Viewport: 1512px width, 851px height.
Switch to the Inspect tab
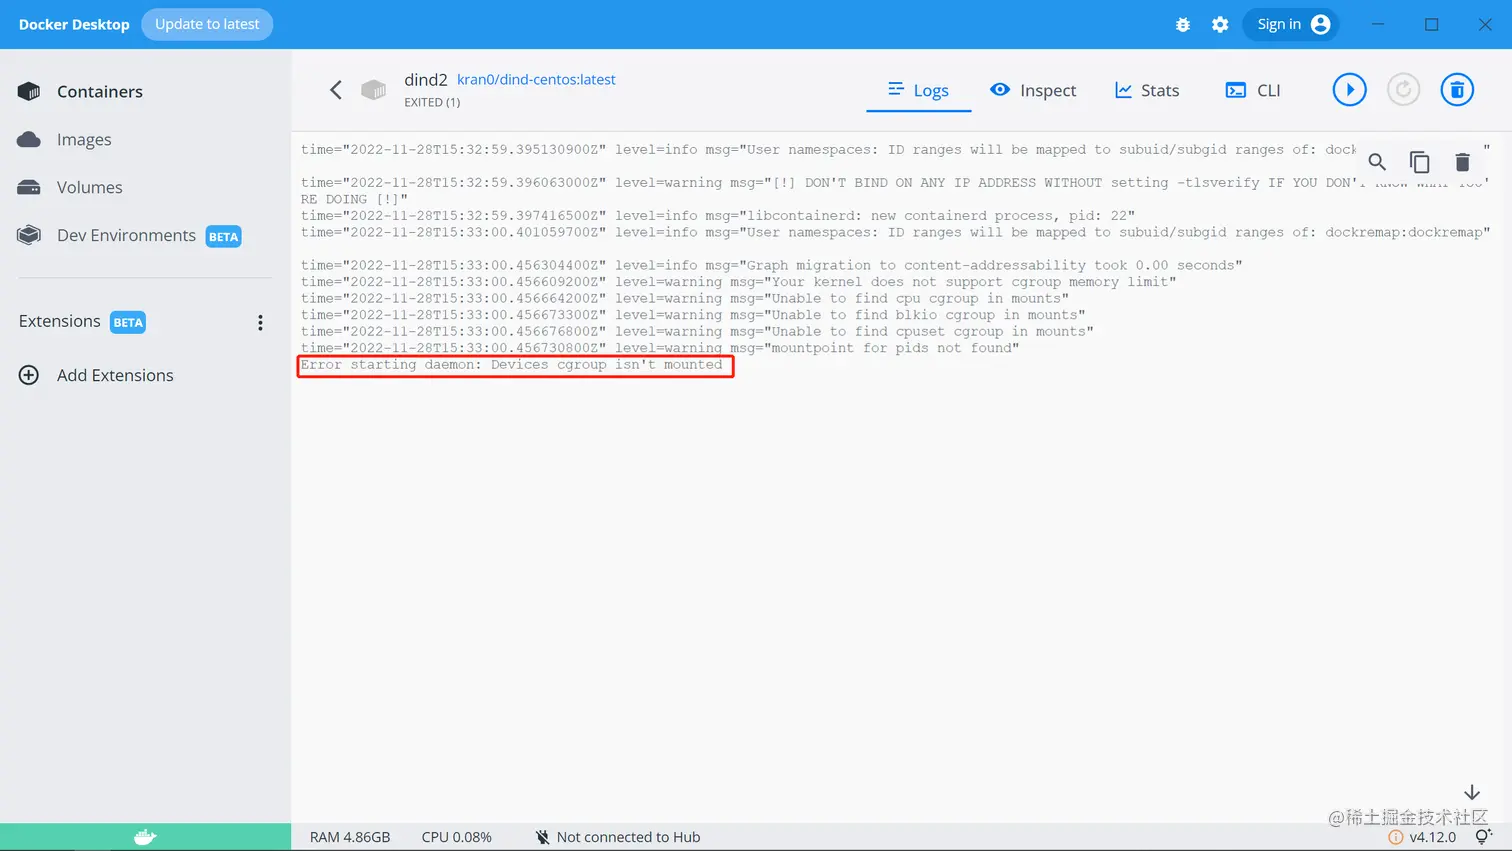[x=1033, y=90]
